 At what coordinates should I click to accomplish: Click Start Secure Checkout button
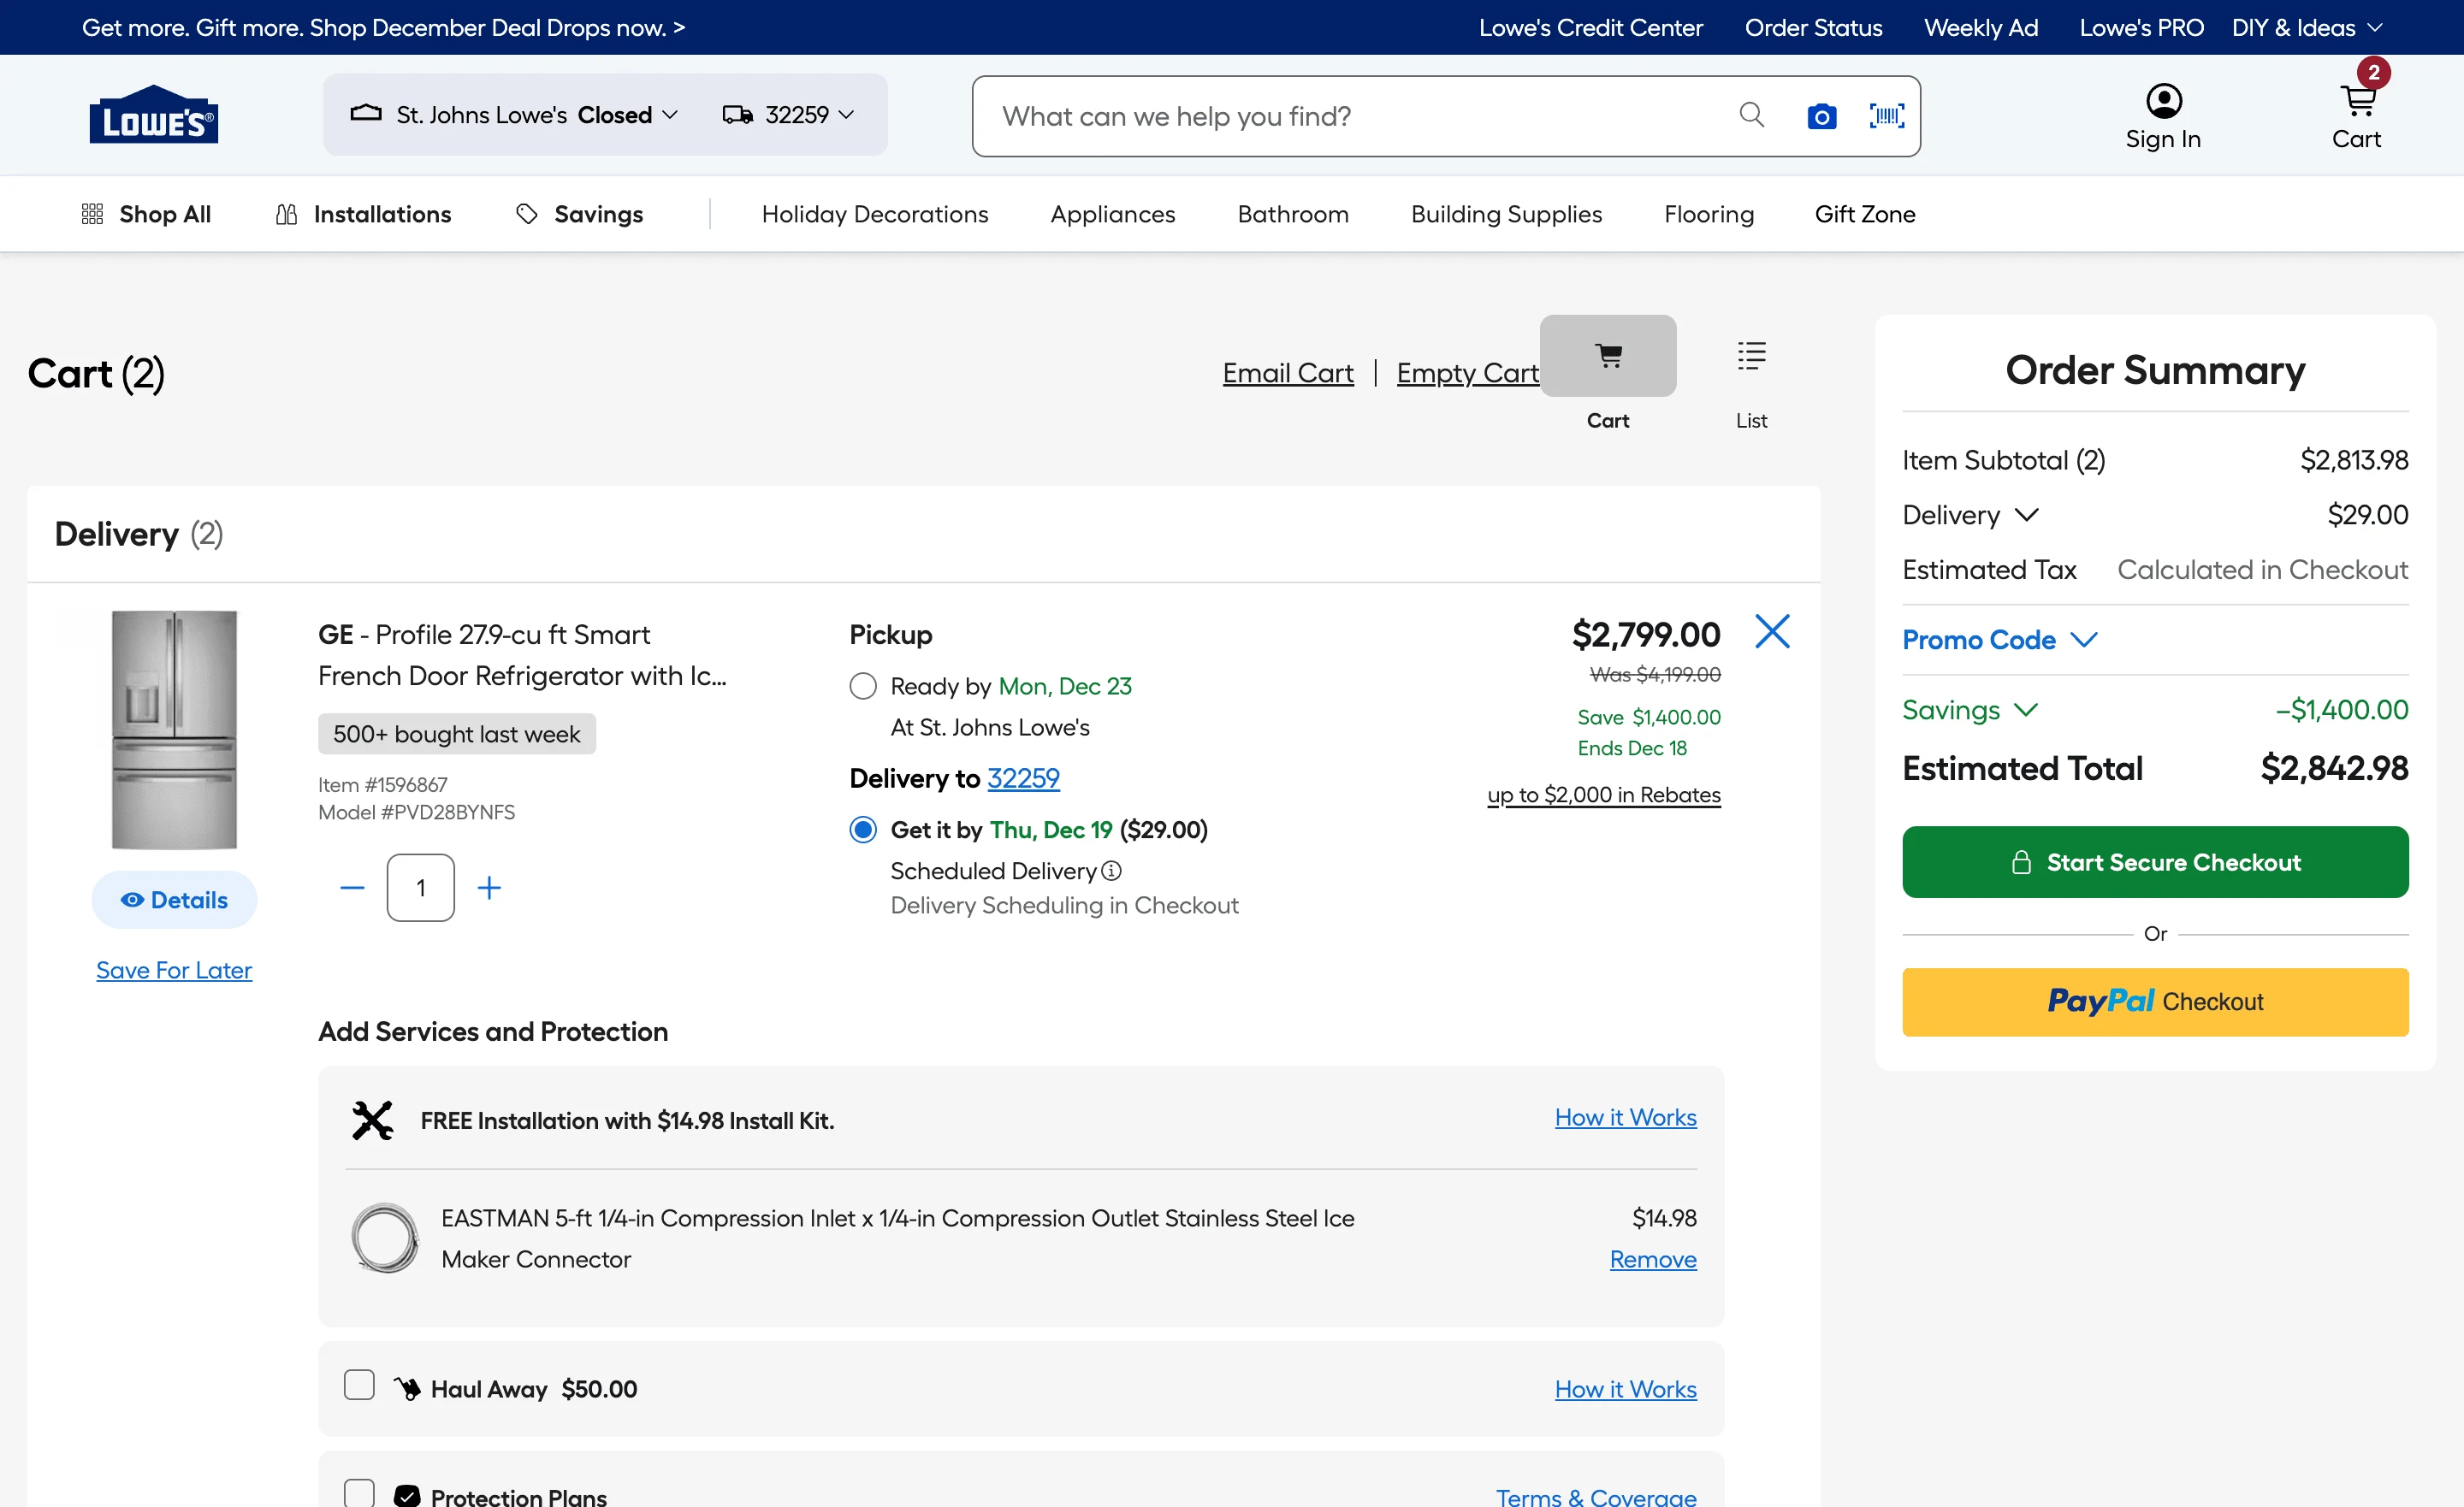2155,862
